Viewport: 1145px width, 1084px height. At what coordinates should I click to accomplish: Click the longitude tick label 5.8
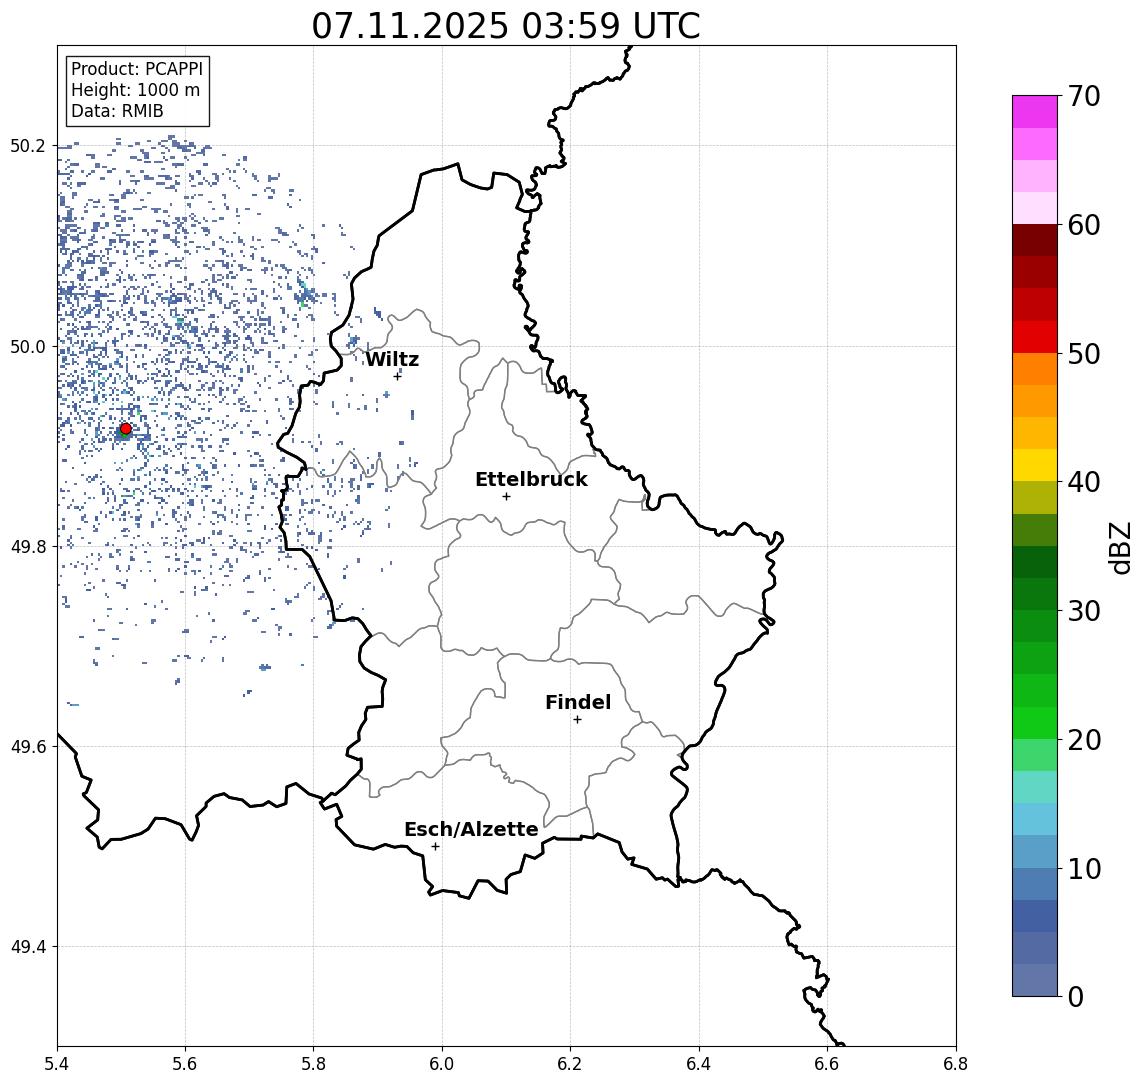tap(313, 1064)
